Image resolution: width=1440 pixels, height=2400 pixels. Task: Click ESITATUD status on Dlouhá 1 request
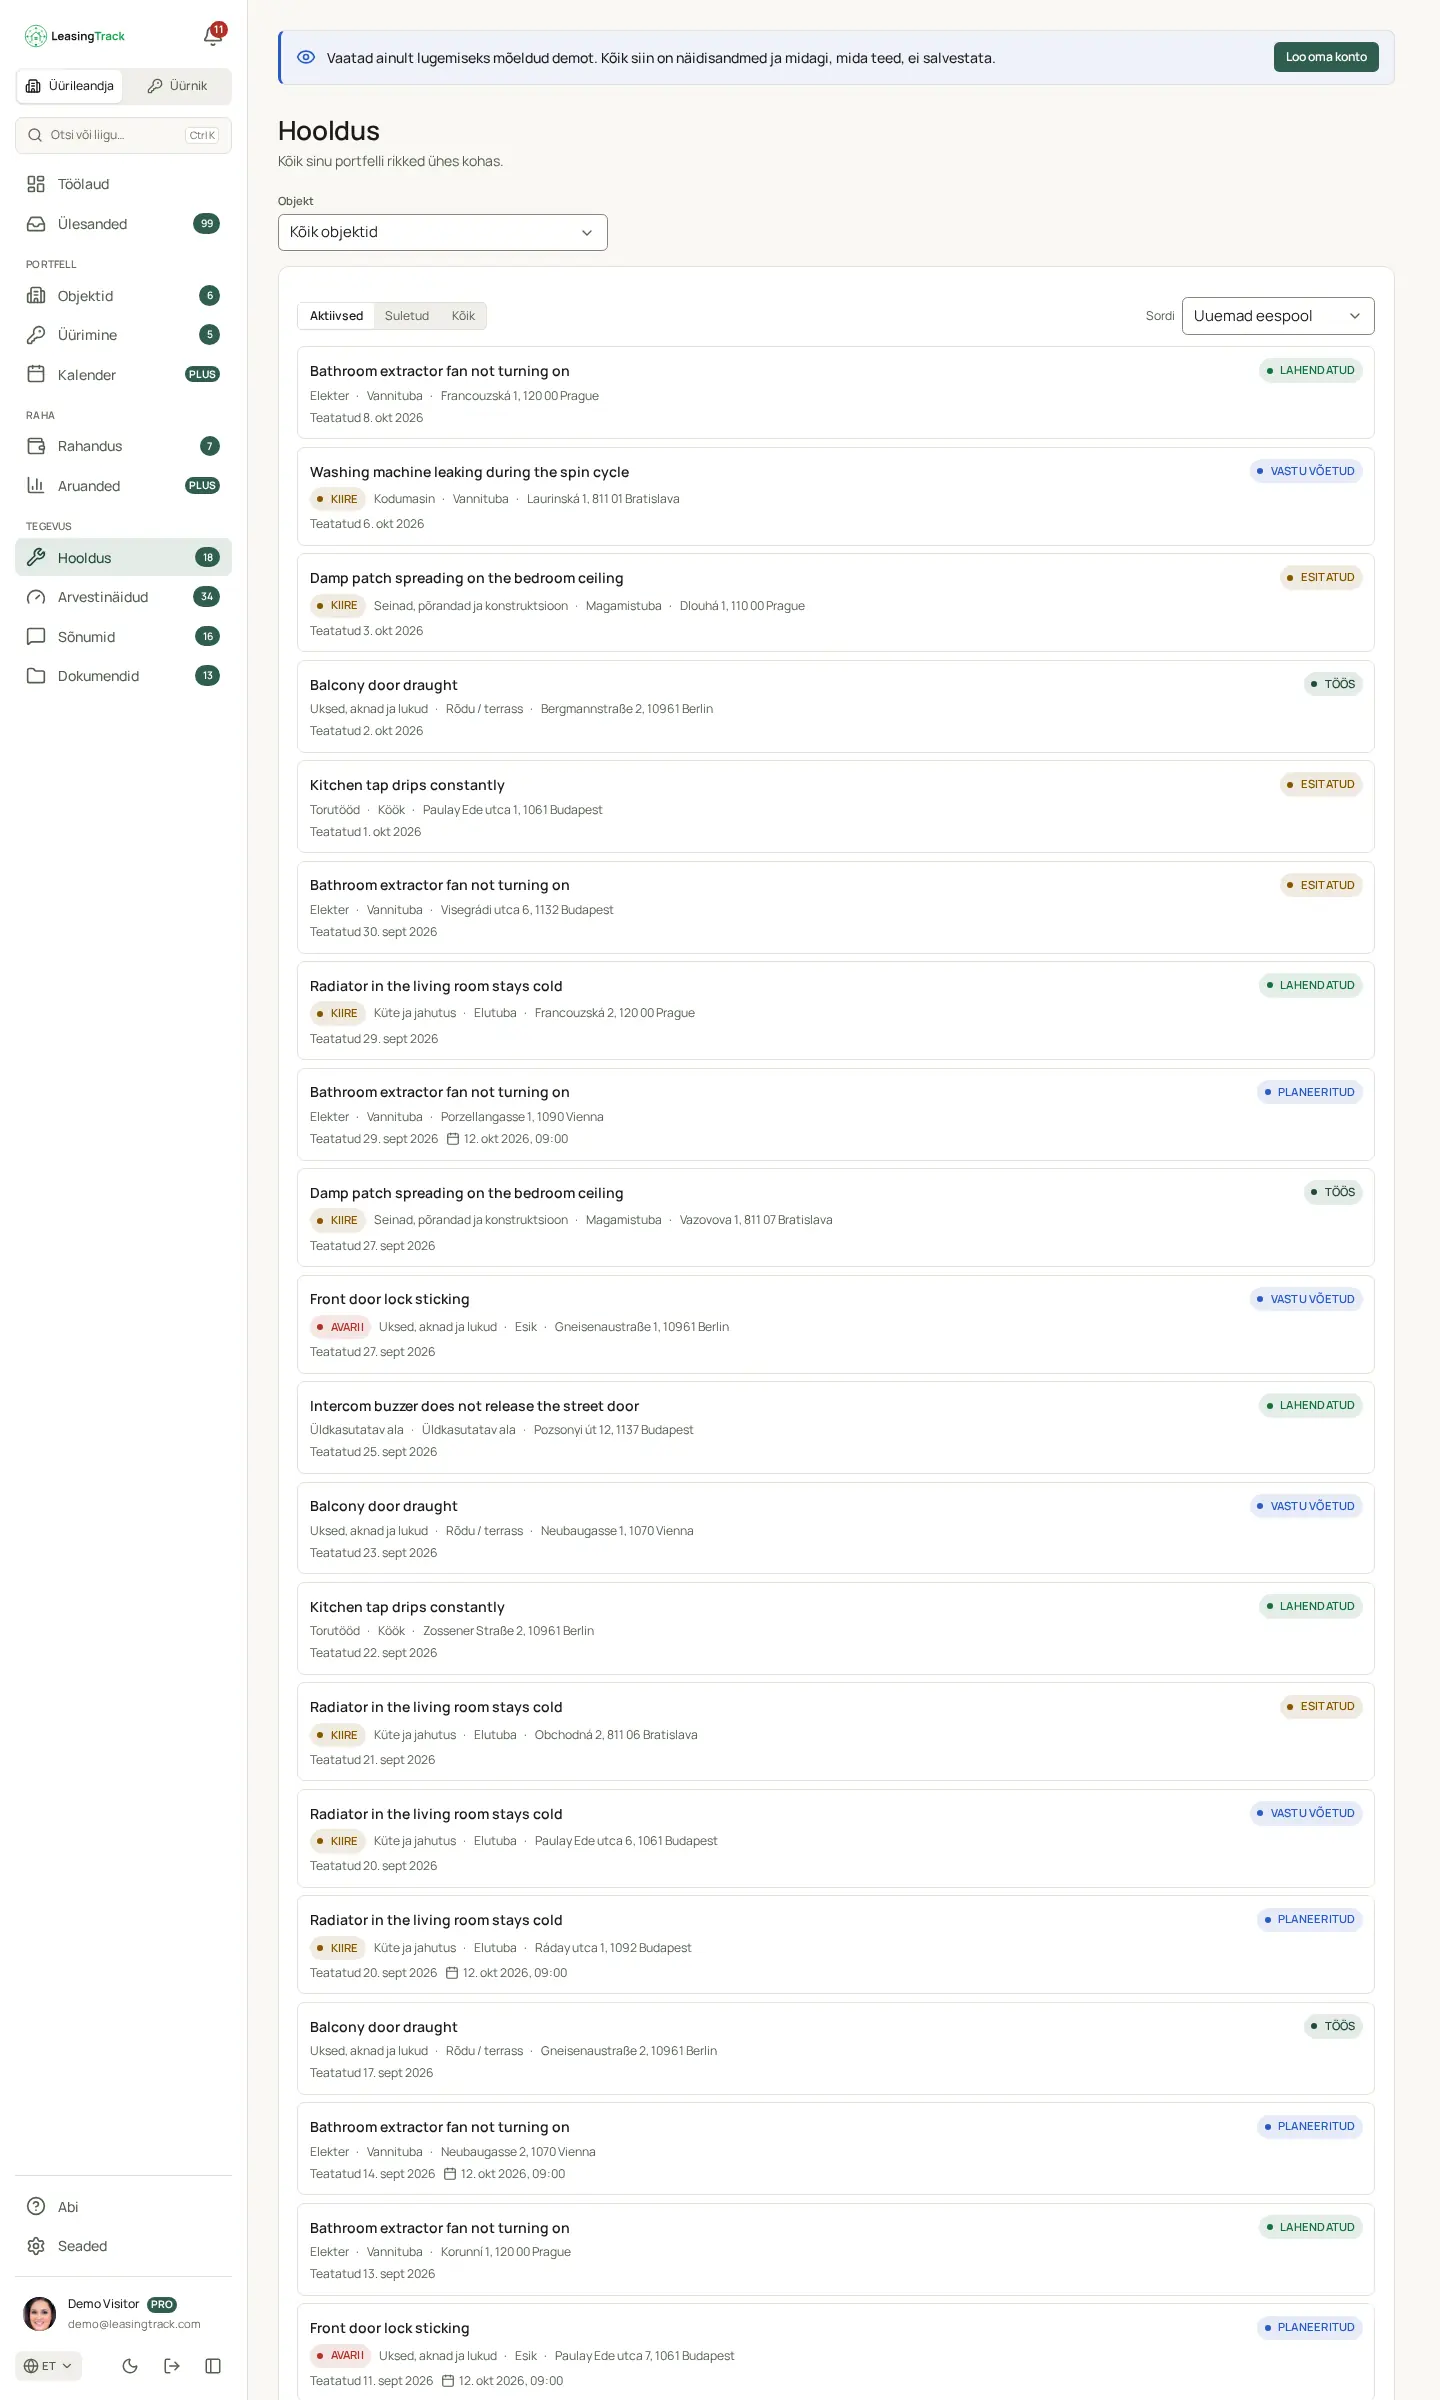1321,577
